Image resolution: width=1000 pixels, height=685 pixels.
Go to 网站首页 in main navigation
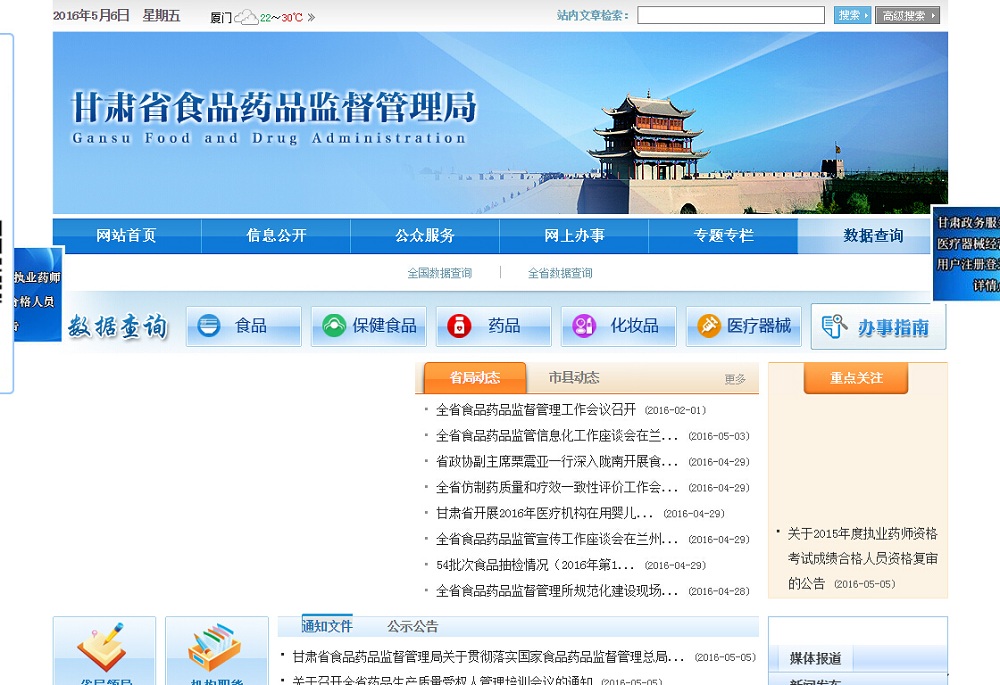pos(126,235)
